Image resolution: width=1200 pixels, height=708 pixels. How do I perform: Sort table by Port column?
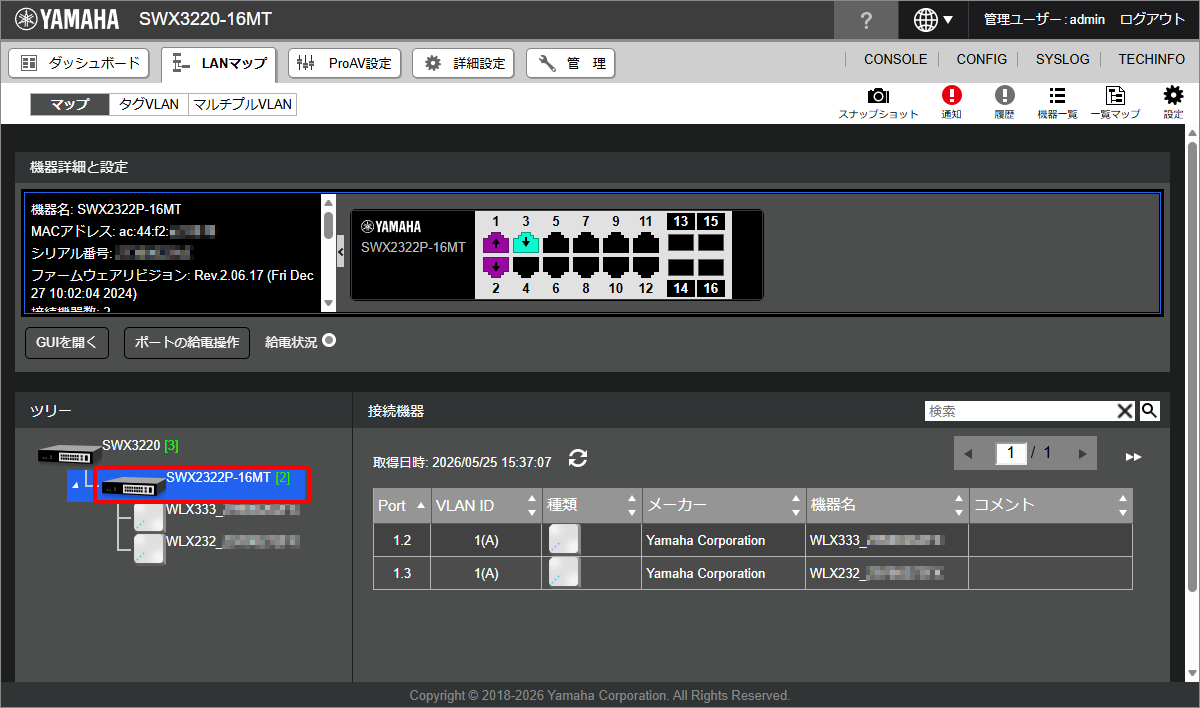pyautogui.click(x=403, y=505)
